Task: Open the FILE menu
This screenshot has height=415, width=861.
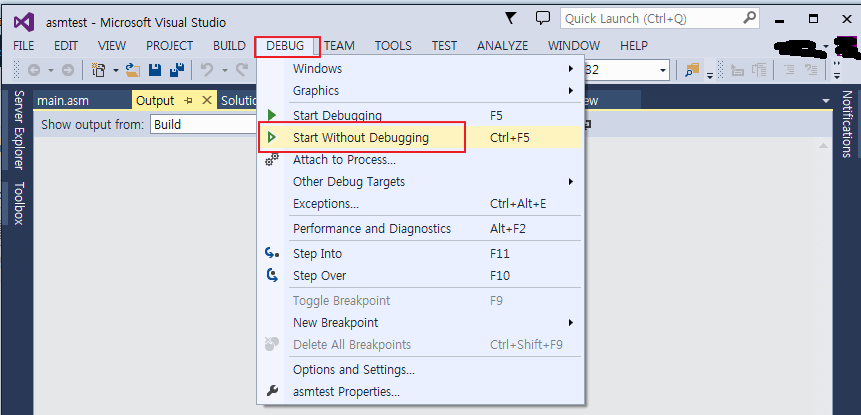Action: [24, 46]
